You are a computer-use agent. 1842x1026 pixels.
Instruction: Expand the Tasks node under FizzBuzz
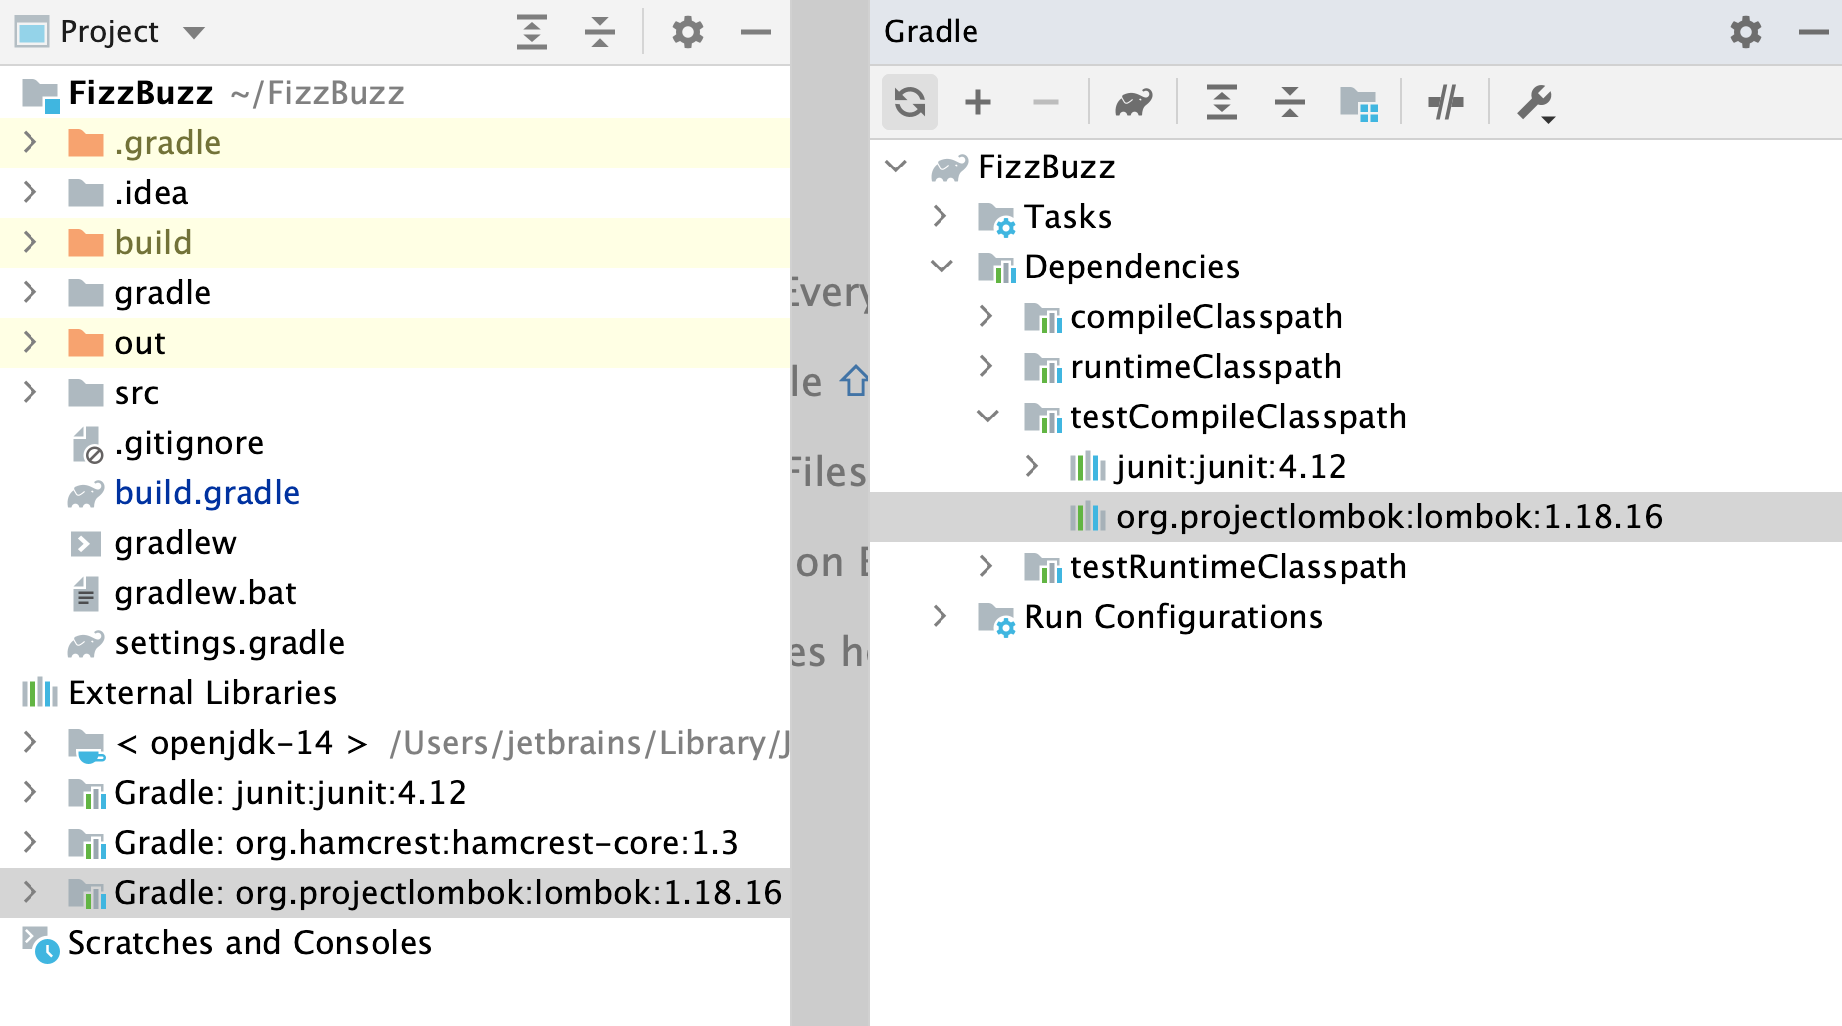pos(941,216)
